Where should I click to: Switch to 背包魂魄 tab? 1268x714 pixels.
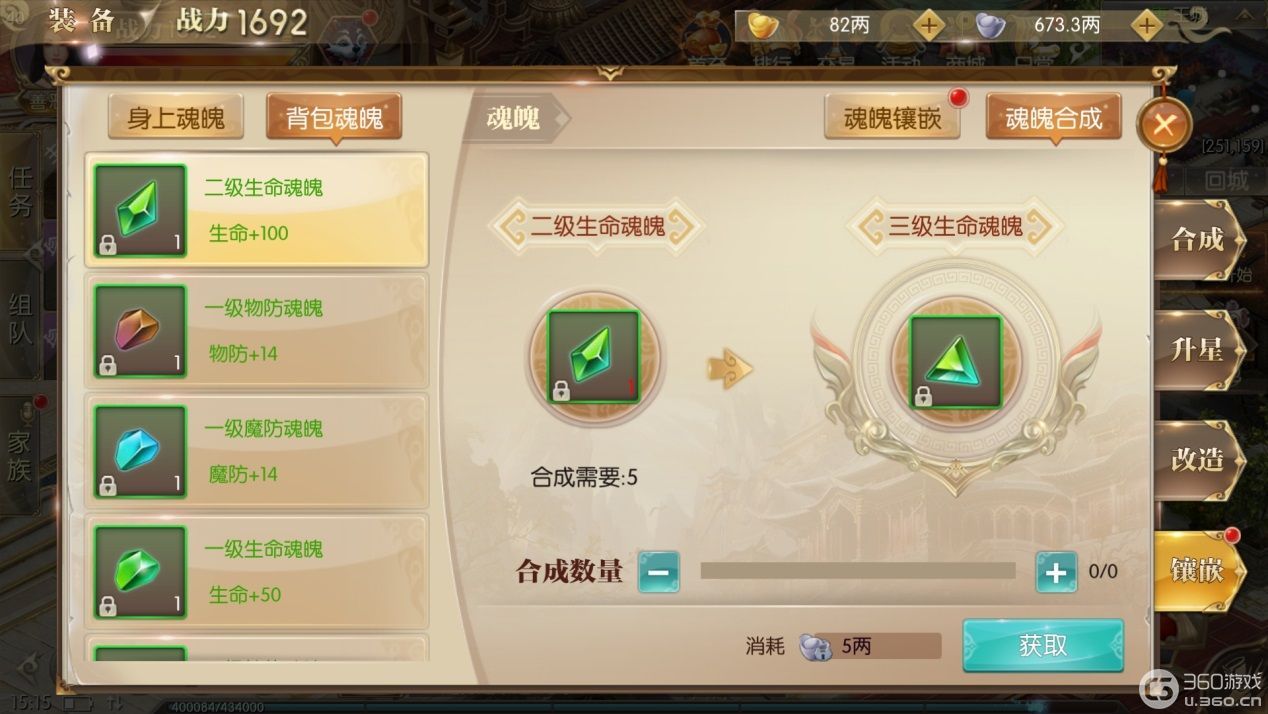tap(334, 118)
